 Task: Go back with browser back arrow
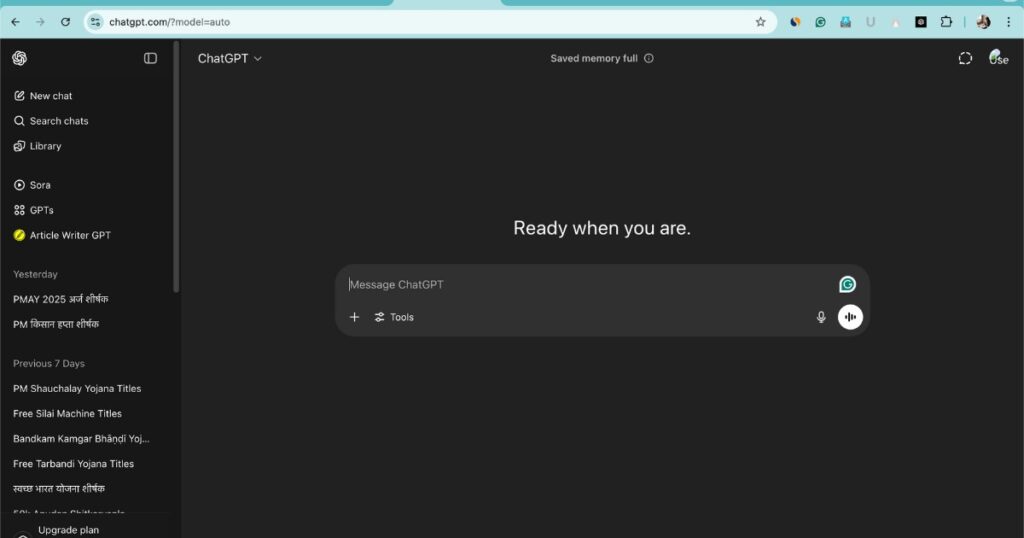16,22
